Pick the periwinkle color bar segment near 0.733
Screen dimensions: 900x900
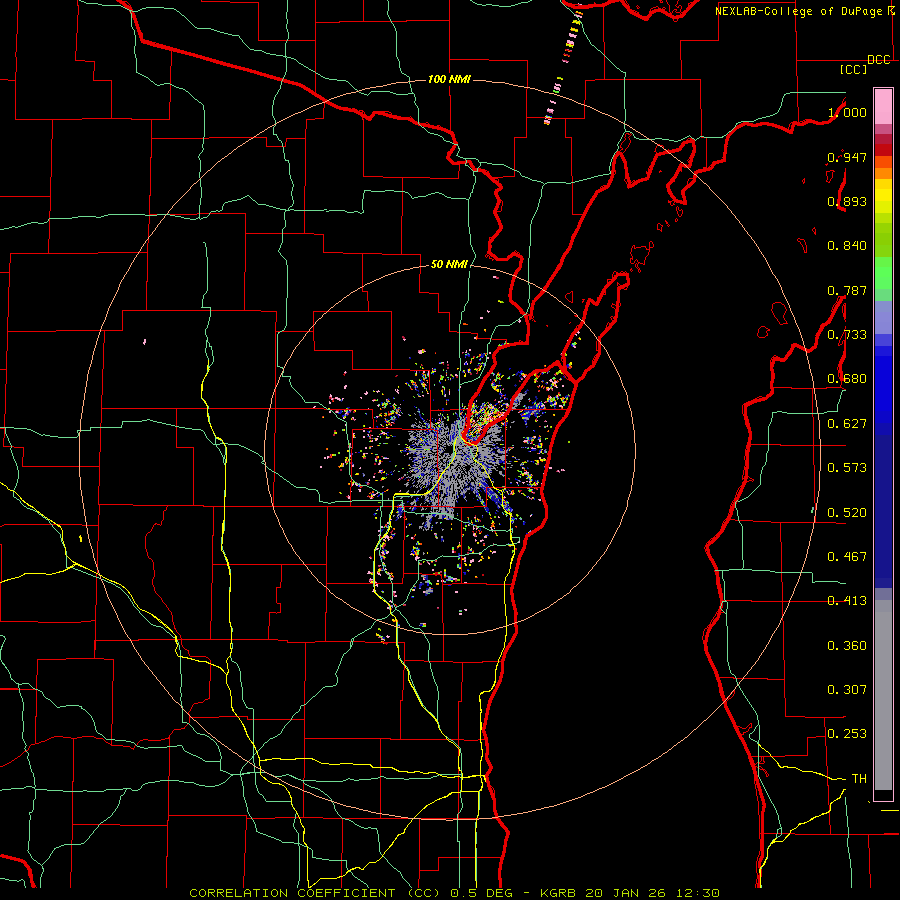click(883, 317)
